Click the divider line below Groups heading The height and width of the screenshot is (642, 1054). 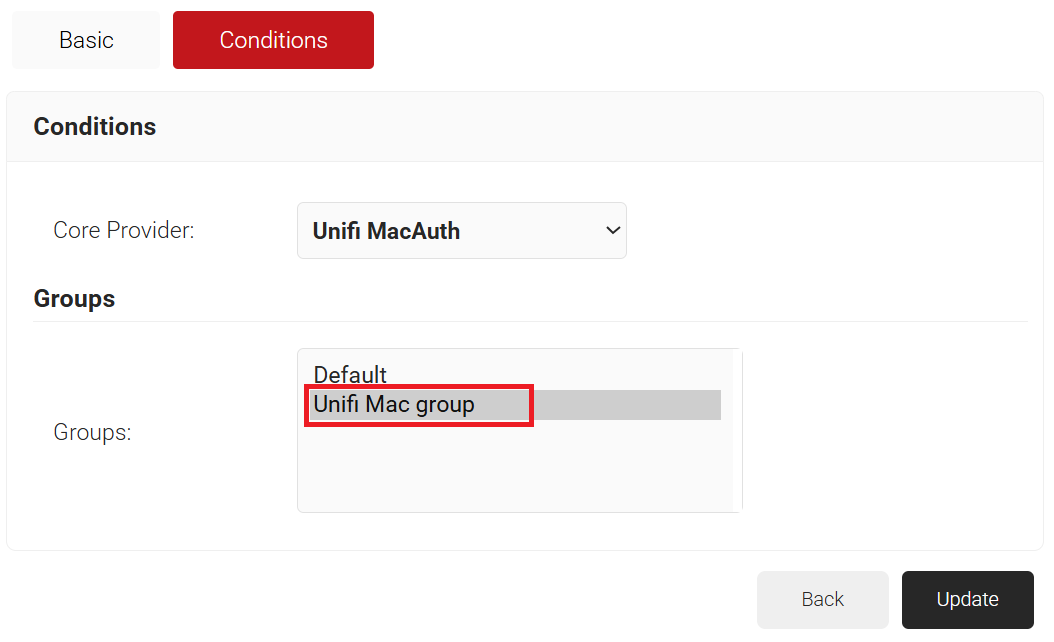tap(530, 321)
